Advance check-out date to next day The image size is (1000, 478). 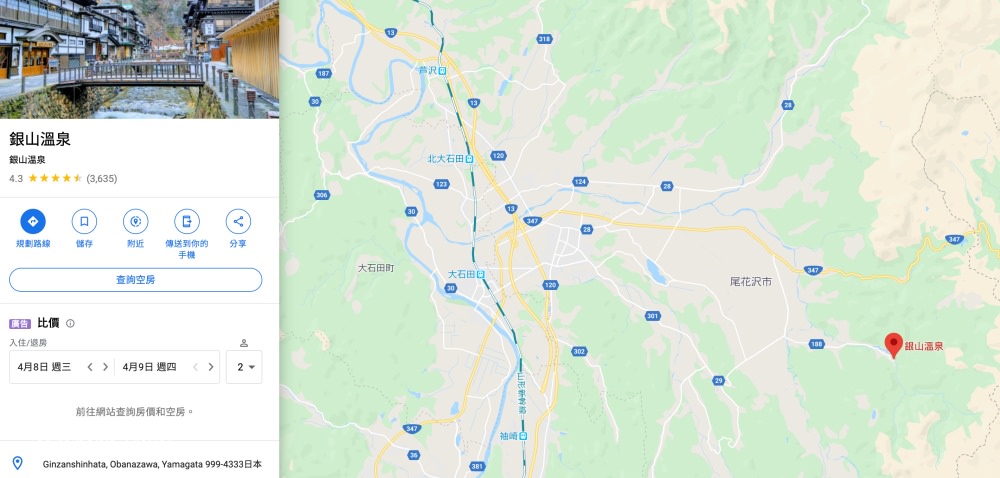point(210,367)
